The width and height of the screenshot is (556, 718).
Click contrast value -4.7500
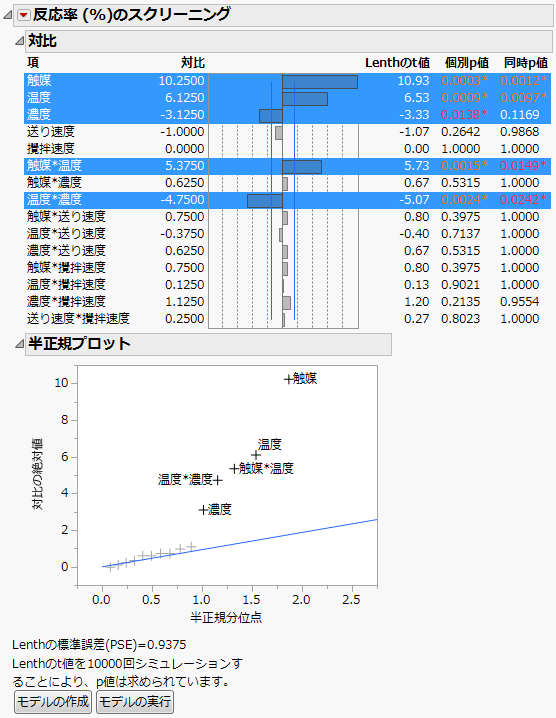(182, 200)
